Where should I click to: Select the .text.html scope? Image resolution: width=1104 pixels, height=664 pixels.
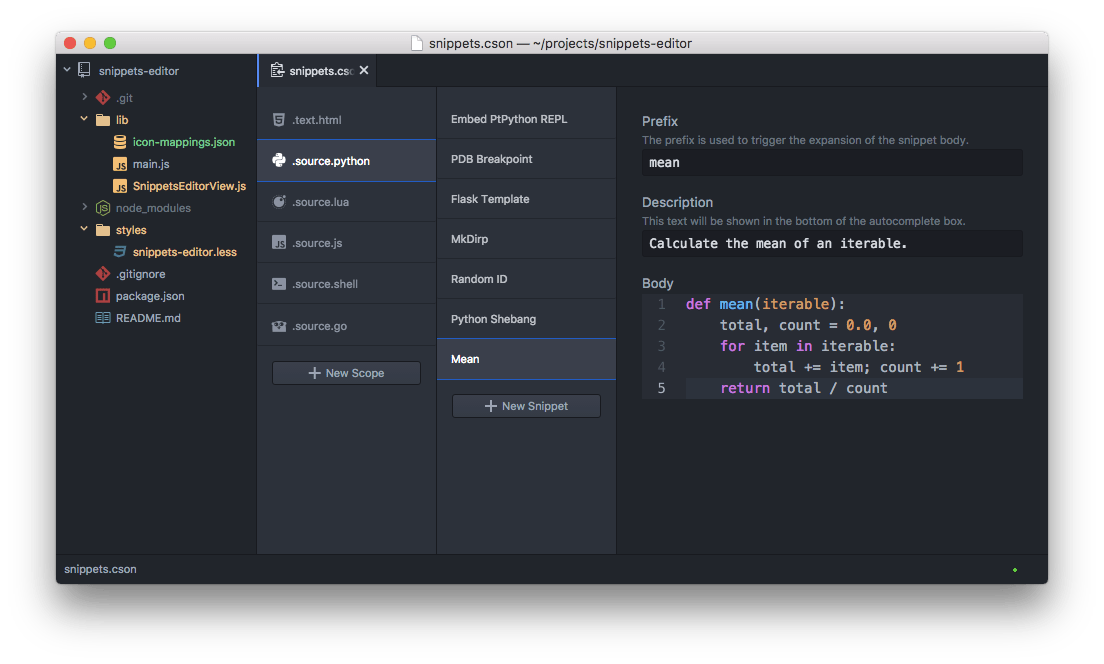[346, 120]
